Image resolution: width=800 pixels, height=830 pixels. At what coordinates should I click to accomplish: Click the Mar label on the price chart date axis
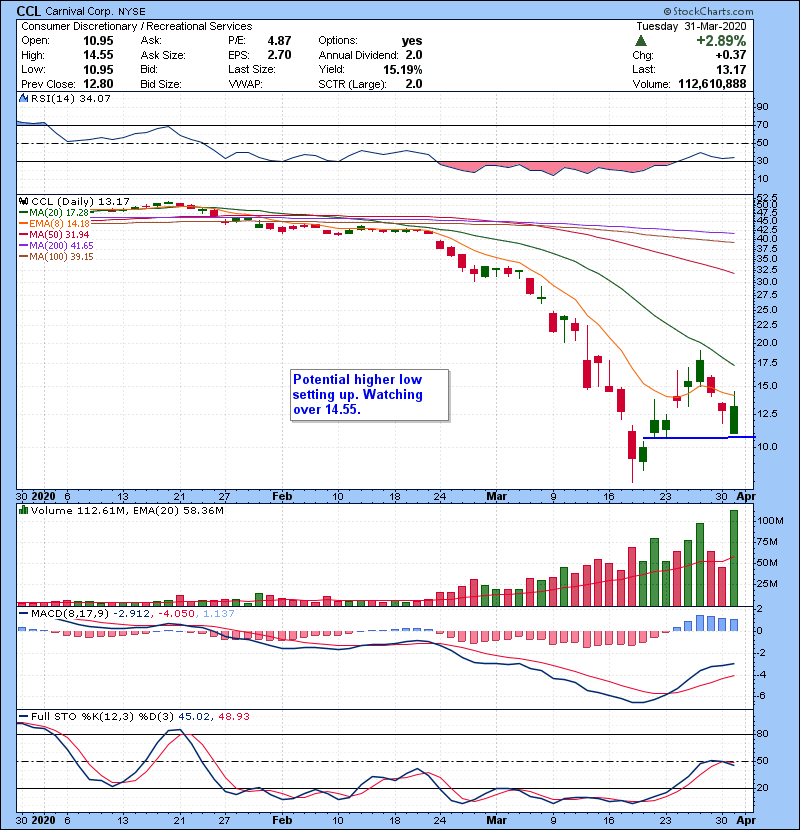pyautogui.click(x=496, y=497)
